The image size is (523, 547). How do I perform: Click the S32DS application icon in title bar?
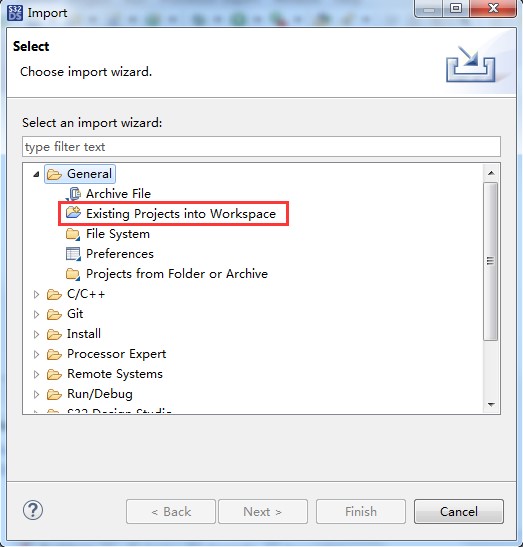[x=15, y=13]
